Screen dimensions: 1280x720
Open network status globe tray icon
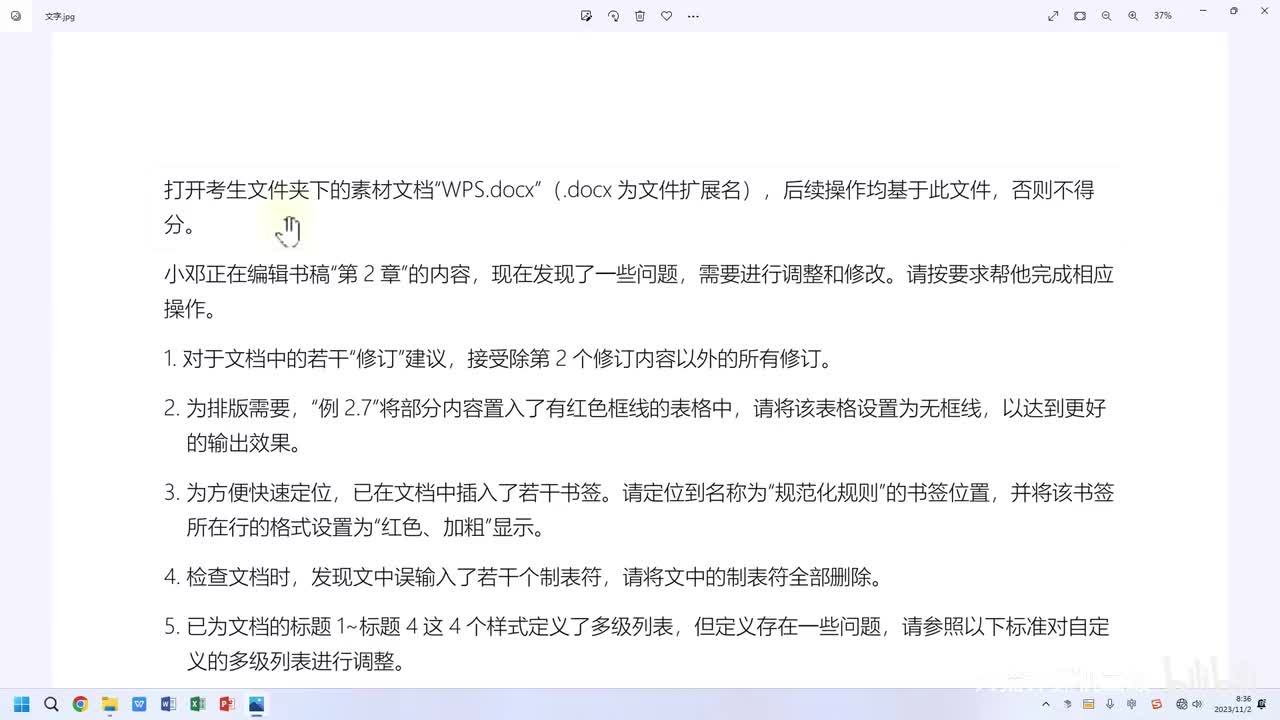1182,704
